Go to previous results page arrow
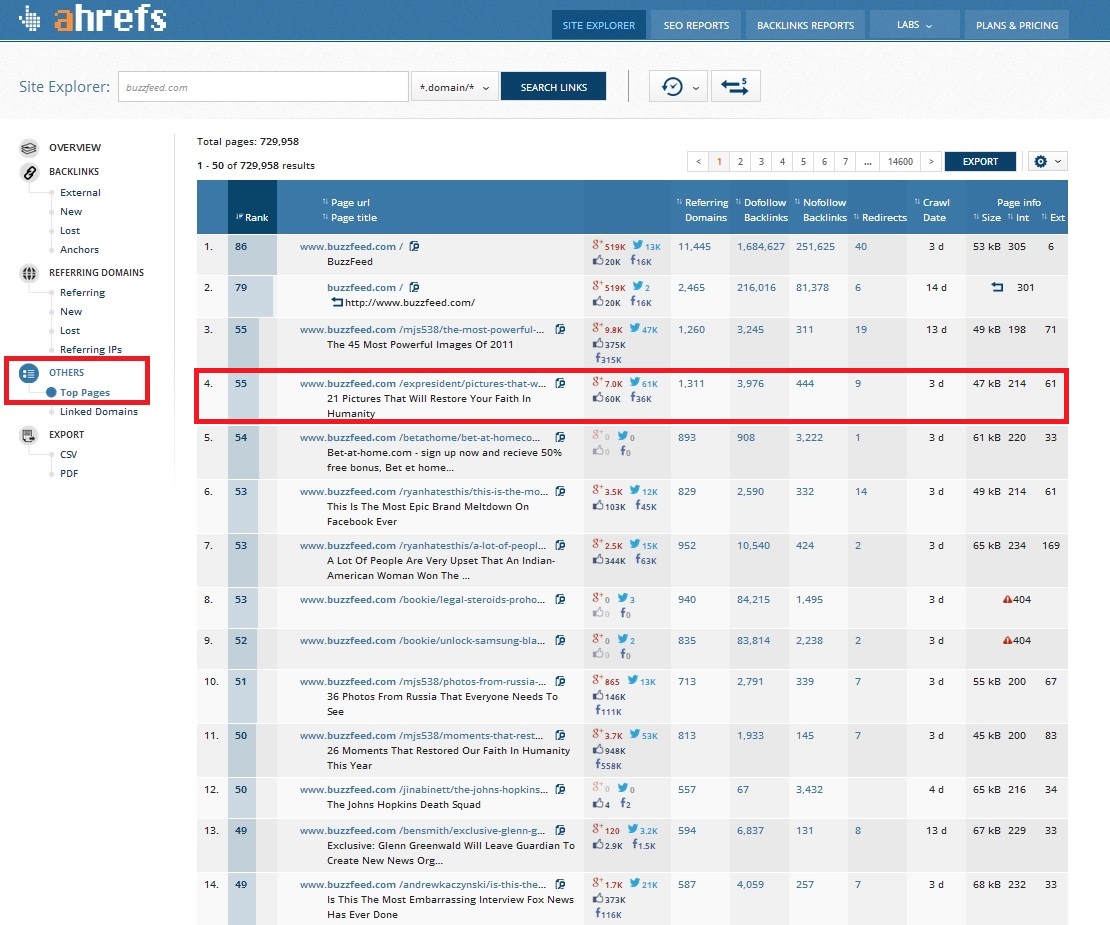Screen dimensions: 1110x925 coord(698,161)
